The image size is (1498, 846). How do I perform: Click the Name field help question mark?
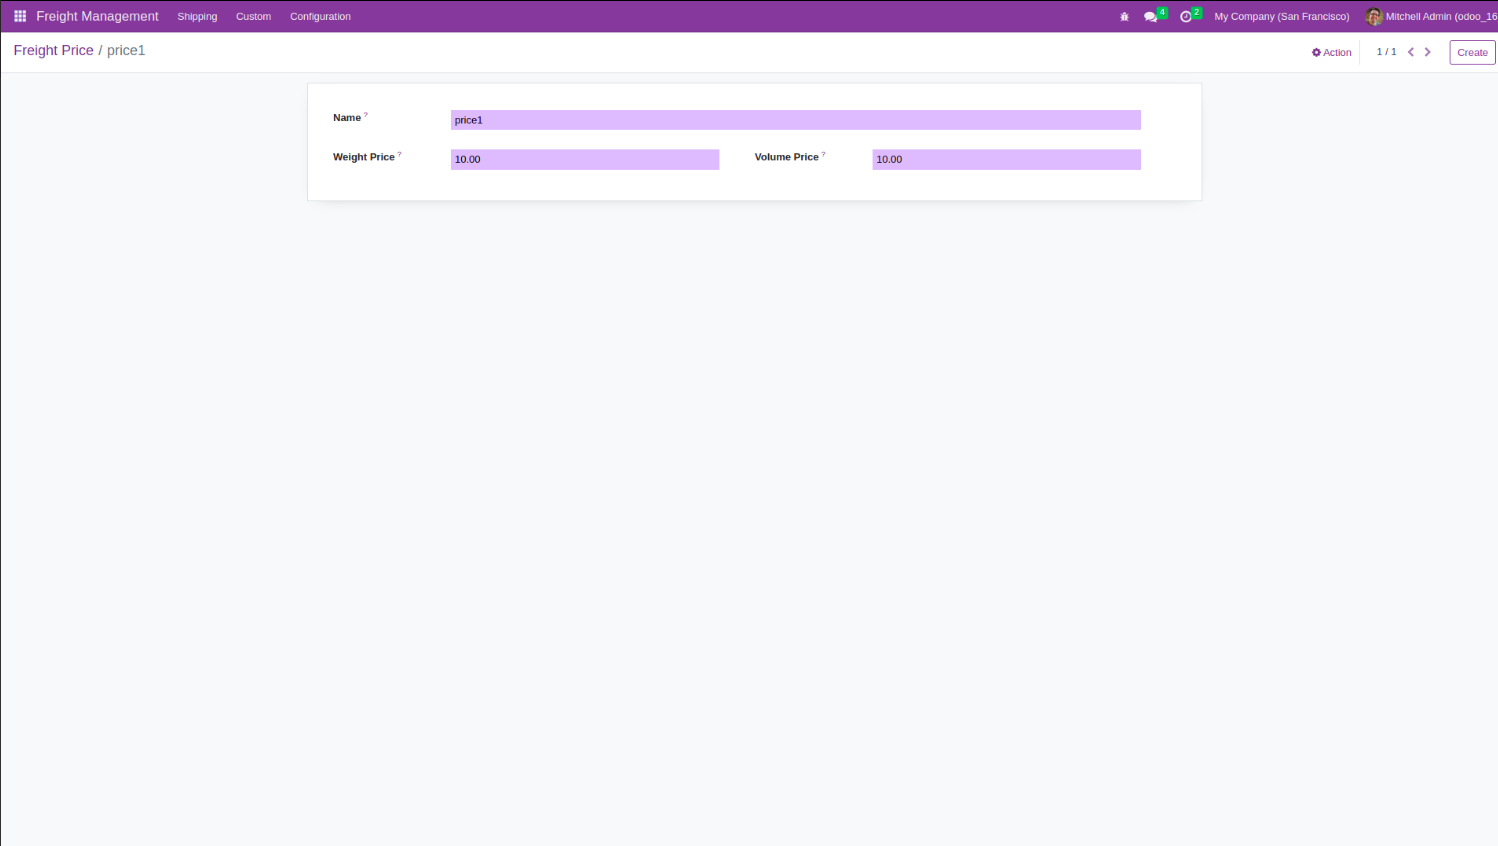366,115
